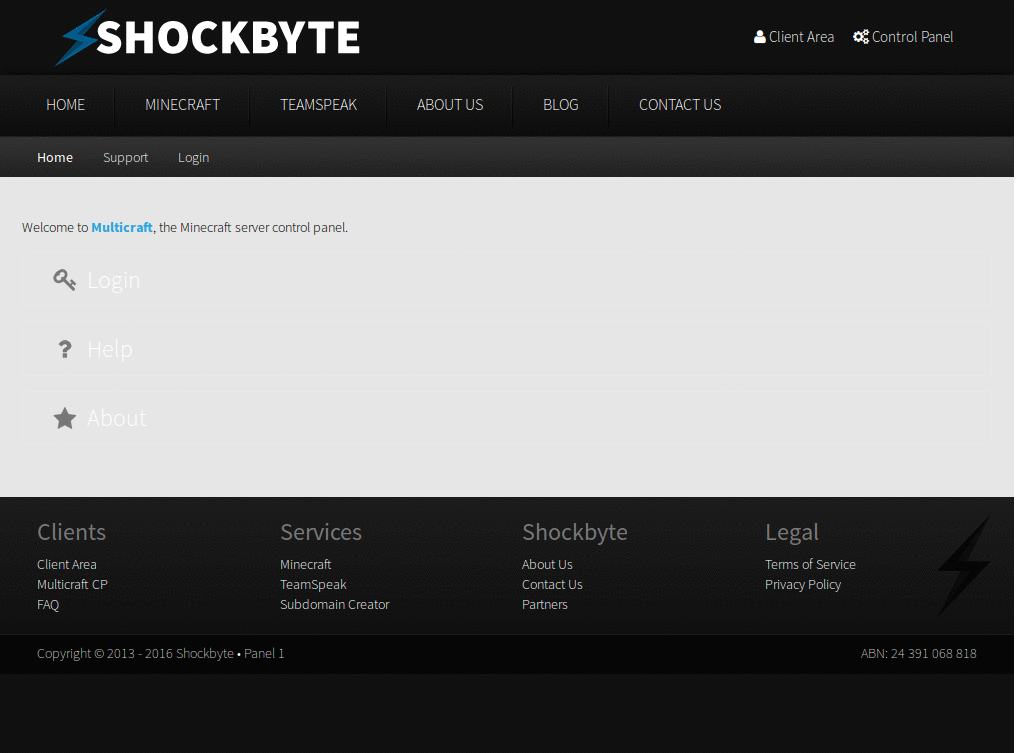Open the TEAMSPEAK navigation item
This screenshot has height=753, width=1024.
tap(319, 104)
